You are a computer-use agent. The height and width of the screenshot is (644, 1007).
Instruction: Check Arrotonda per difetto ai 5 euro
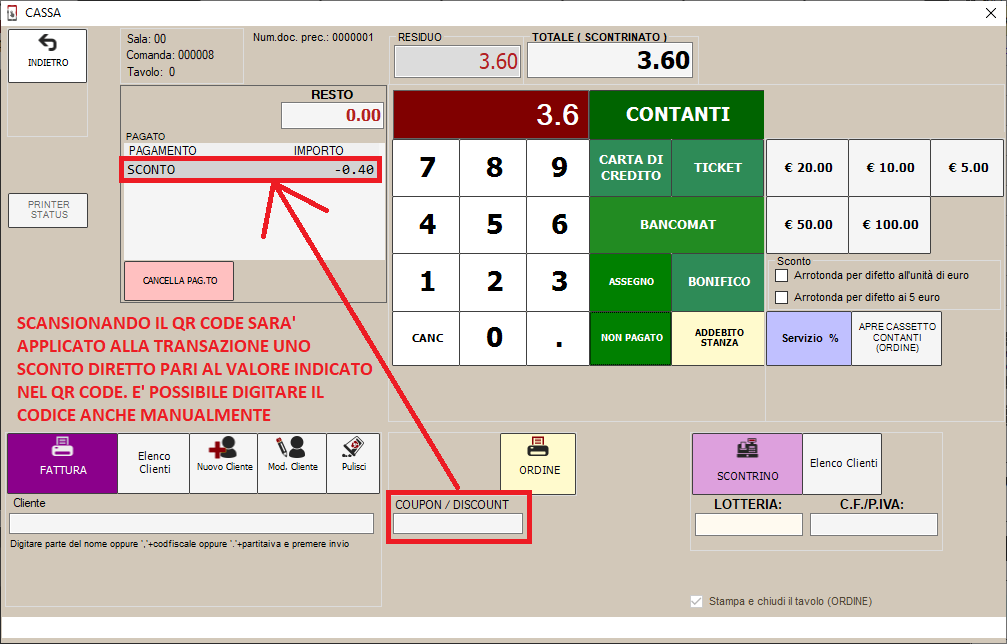783,297
